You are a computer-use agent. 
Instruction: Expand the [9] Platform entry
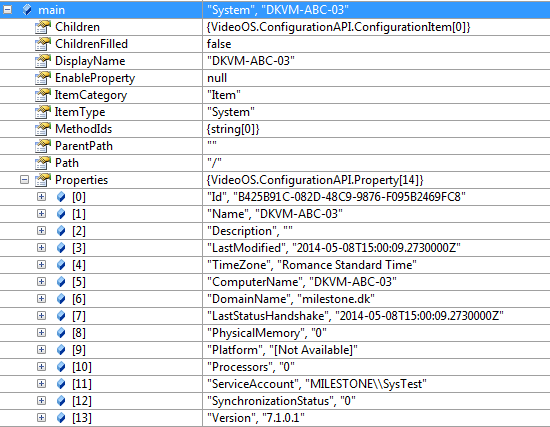[x=41, y=349]
